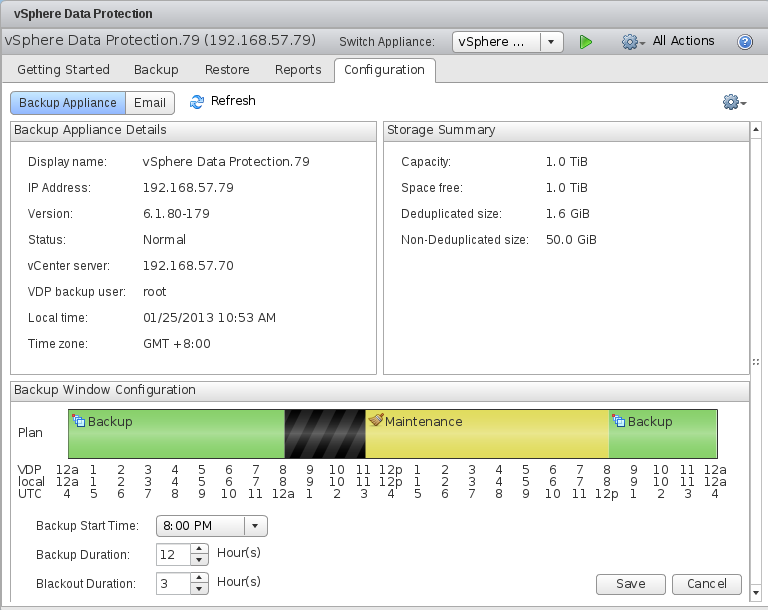
Task: Open Backup Start Time dropdown arrow
Action: click(255, 526)
